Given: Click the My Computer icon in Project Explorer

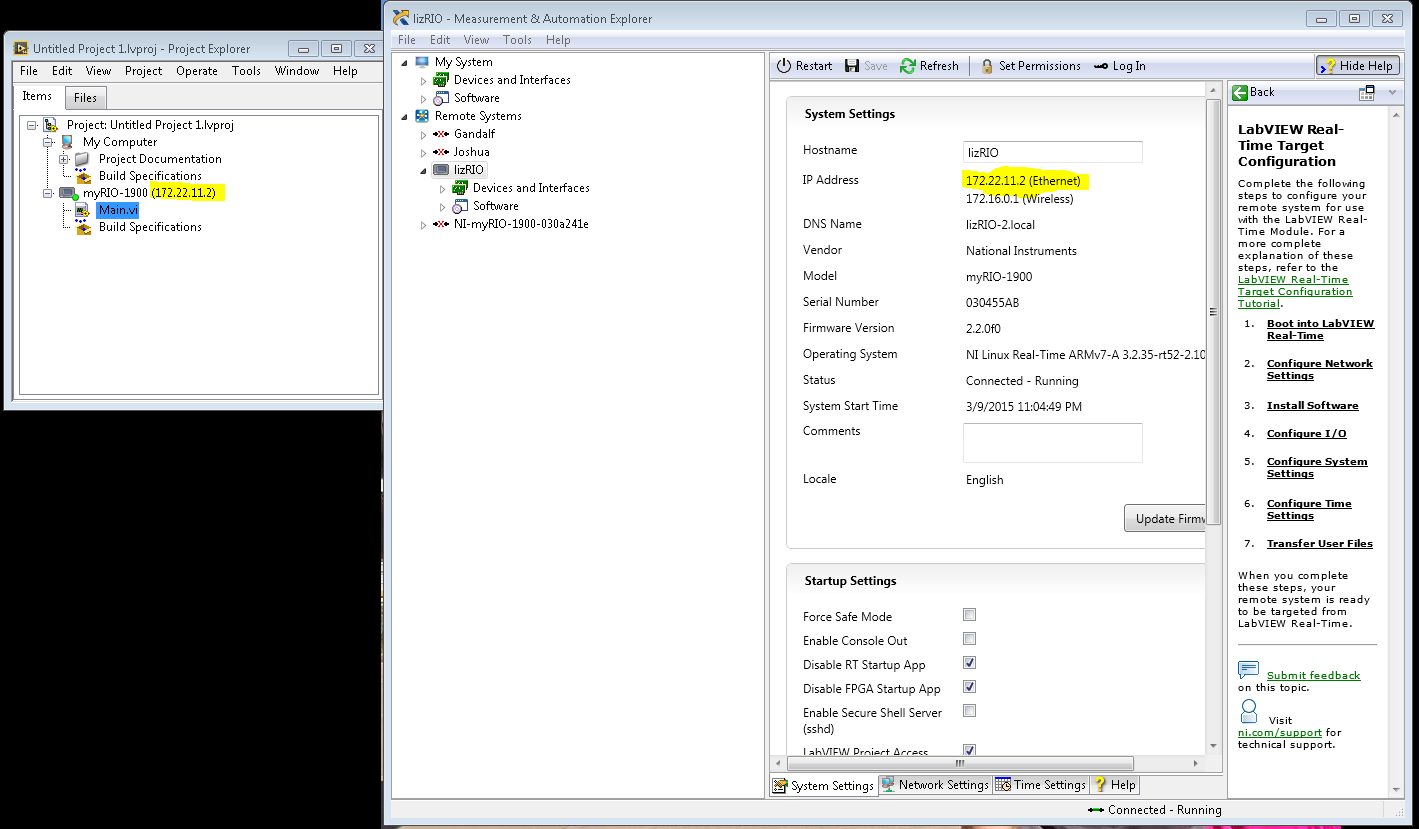Looking at the screenshot, I should [67, 142].
